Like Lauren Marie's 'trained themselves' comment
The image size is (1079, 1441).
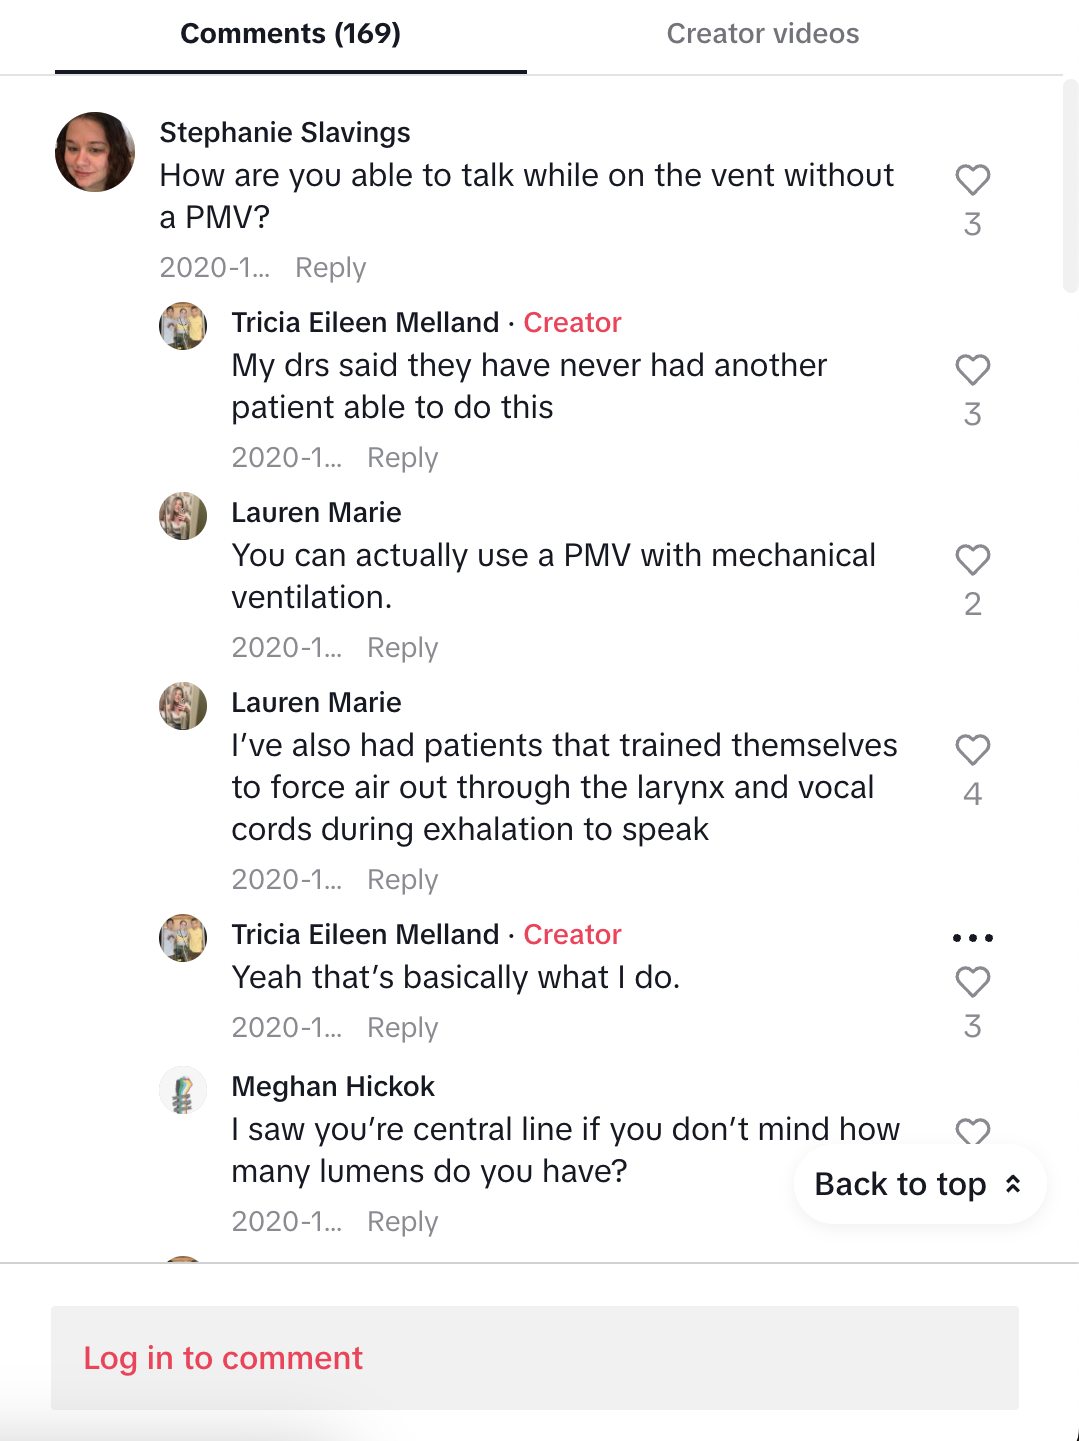[972, 750]
